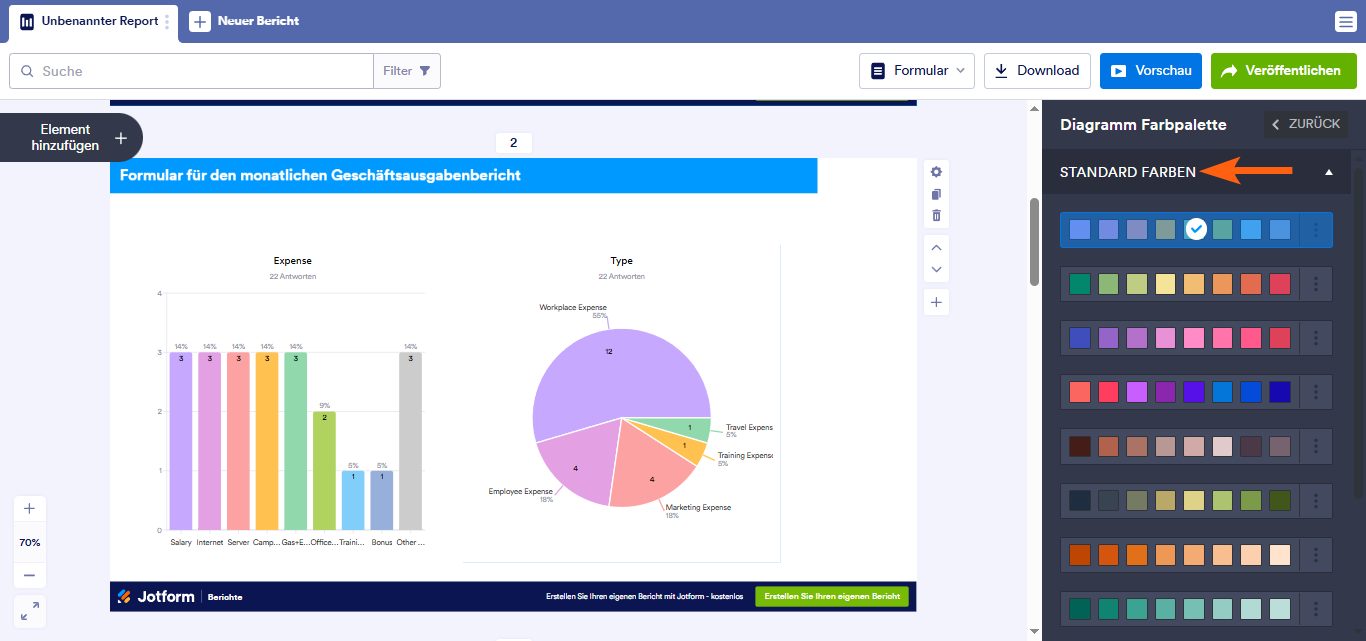Pick the brown tones color palette
1366x641 pixels.
tap(1180, 446)
